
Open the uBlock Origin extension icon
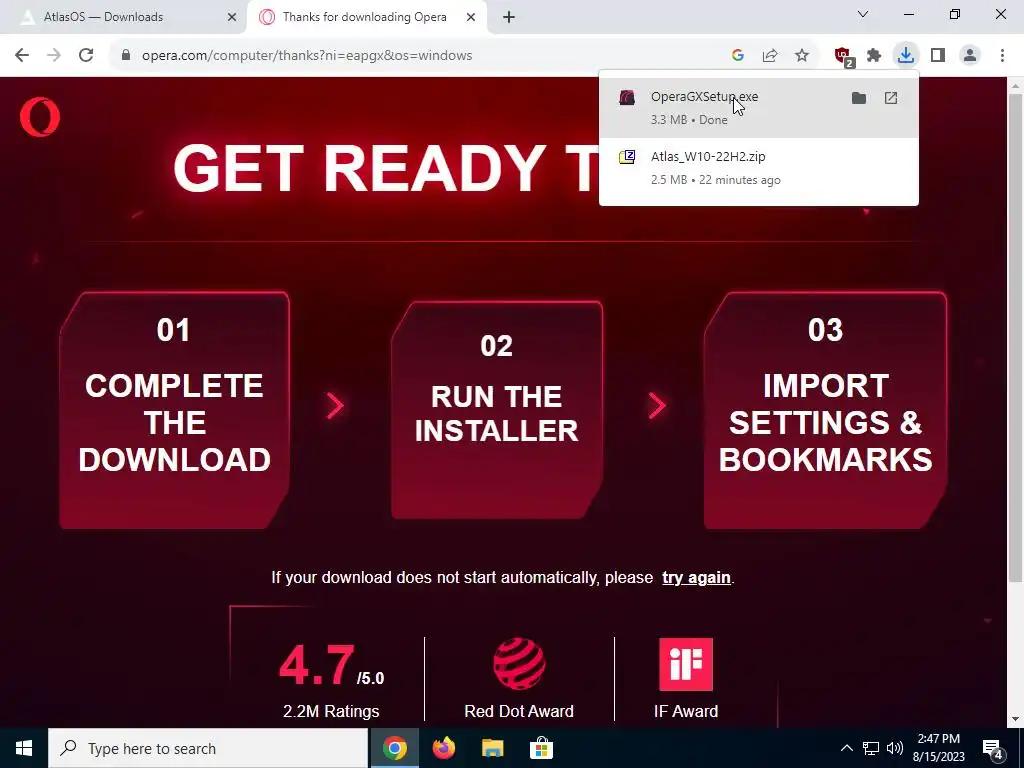click(x=843, y=56)
